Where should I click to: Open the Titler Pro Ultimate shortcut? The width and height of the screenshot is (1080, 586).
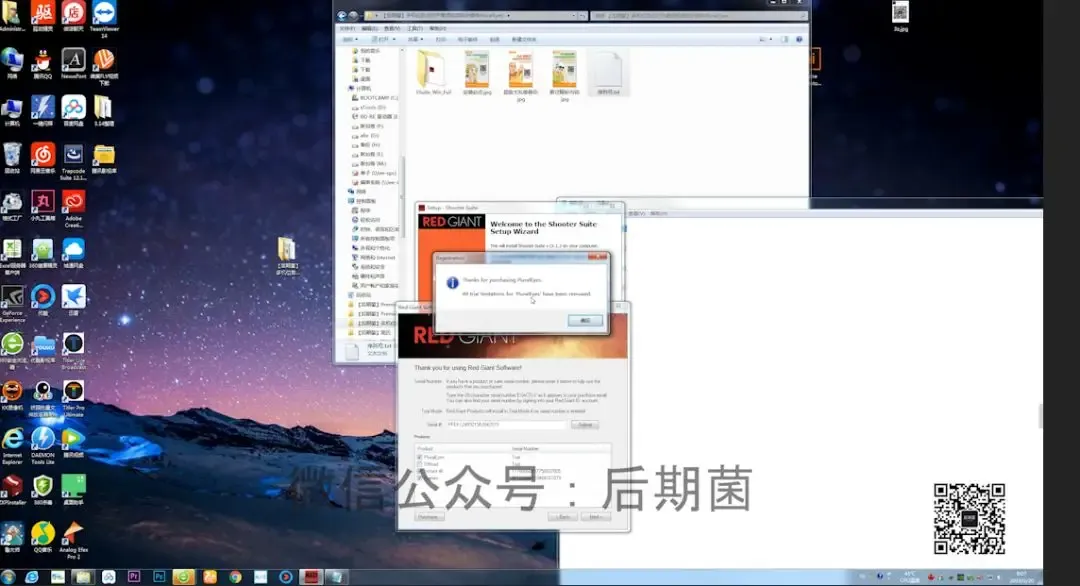click(x=73, y=398)
